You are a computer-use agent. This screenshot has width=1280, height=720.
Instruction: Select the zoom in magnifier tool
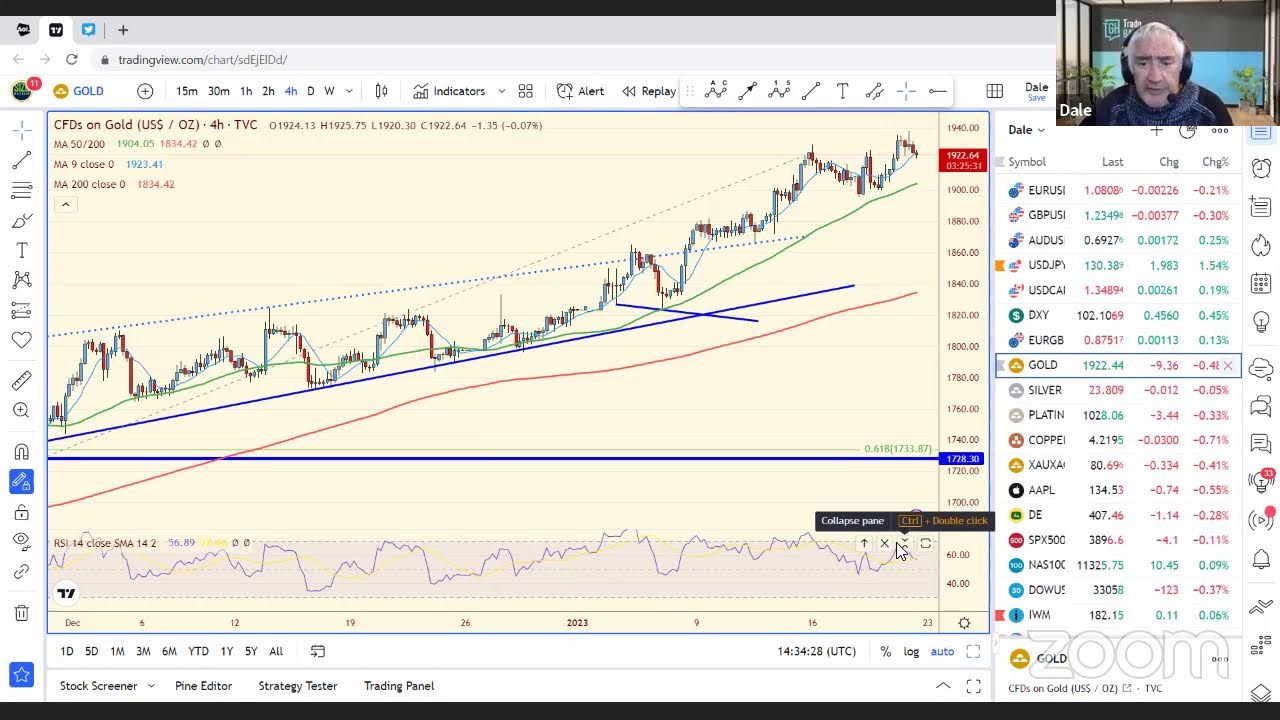pos(21,410)
